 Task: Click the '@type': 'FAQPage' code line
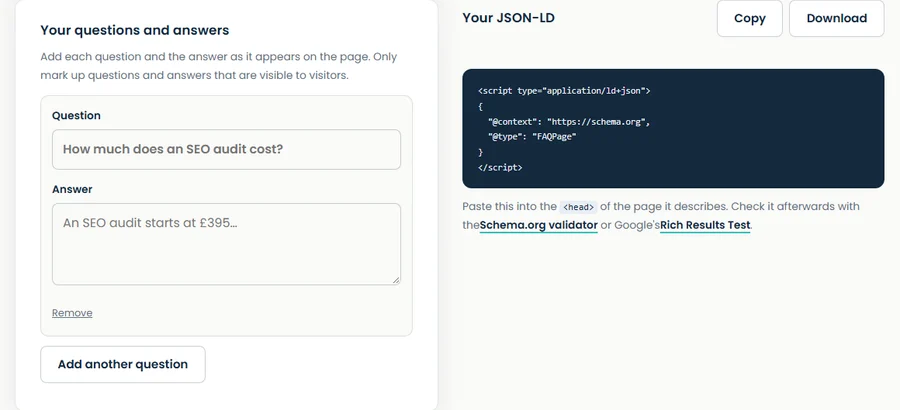pos(532,137)
